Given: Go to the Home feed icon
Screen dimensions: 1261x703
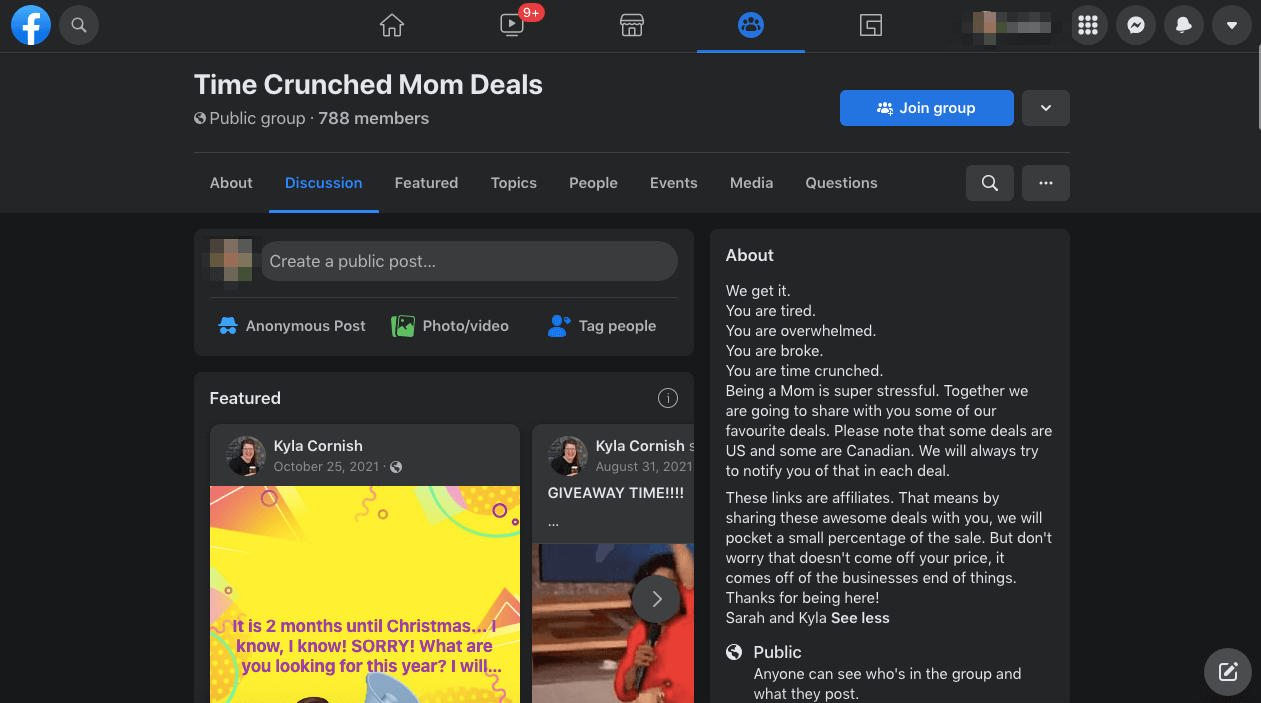Looking at the screenshot, I should point(392,26).
